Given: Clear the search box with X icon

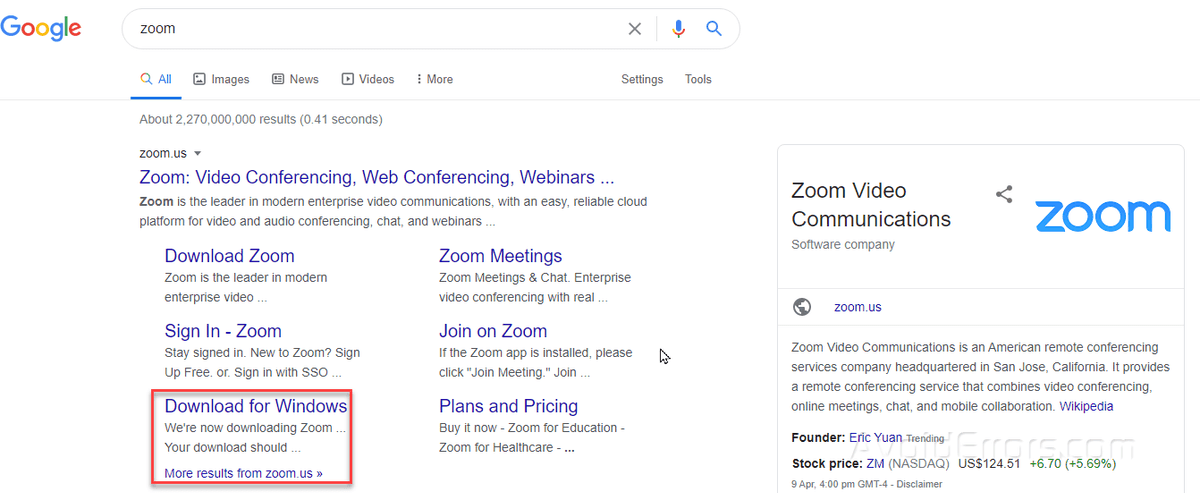Looking at the screenshot, I should pos(635,29).
